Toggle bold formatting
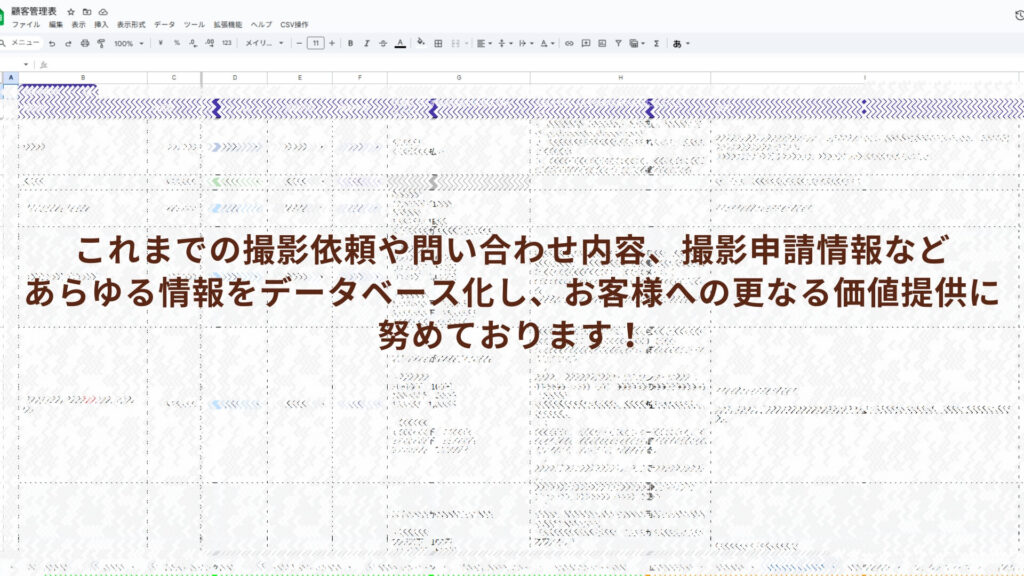This screenshot has height=576, width=1024. 350,43
